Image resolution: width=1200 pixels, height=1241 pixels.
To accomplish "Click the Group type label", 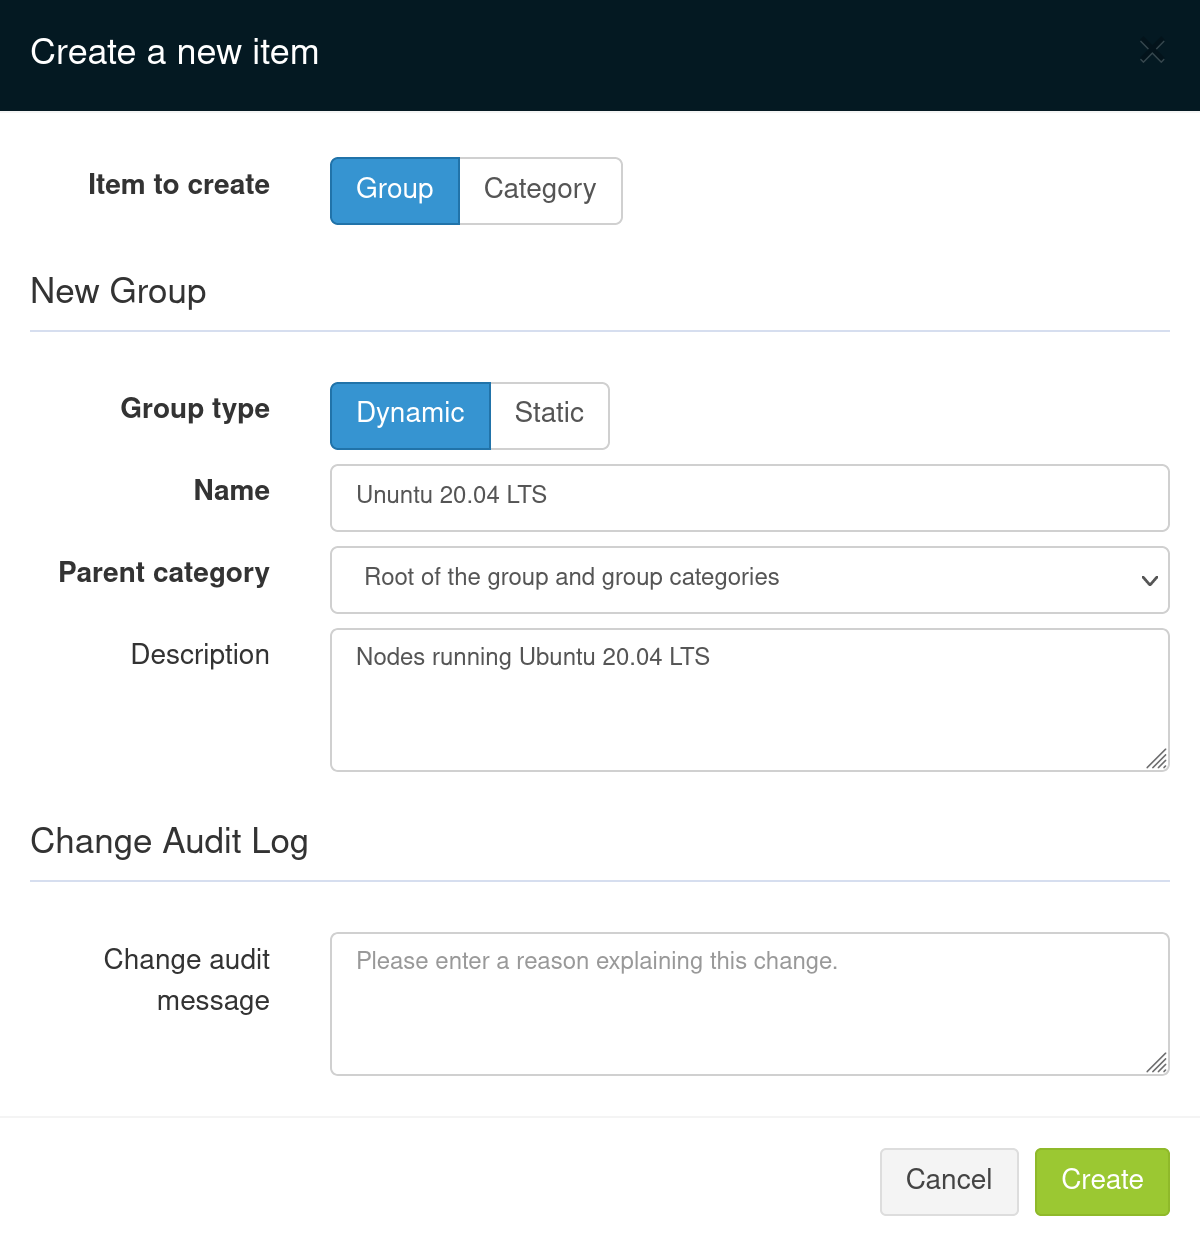I will (195, 410).
